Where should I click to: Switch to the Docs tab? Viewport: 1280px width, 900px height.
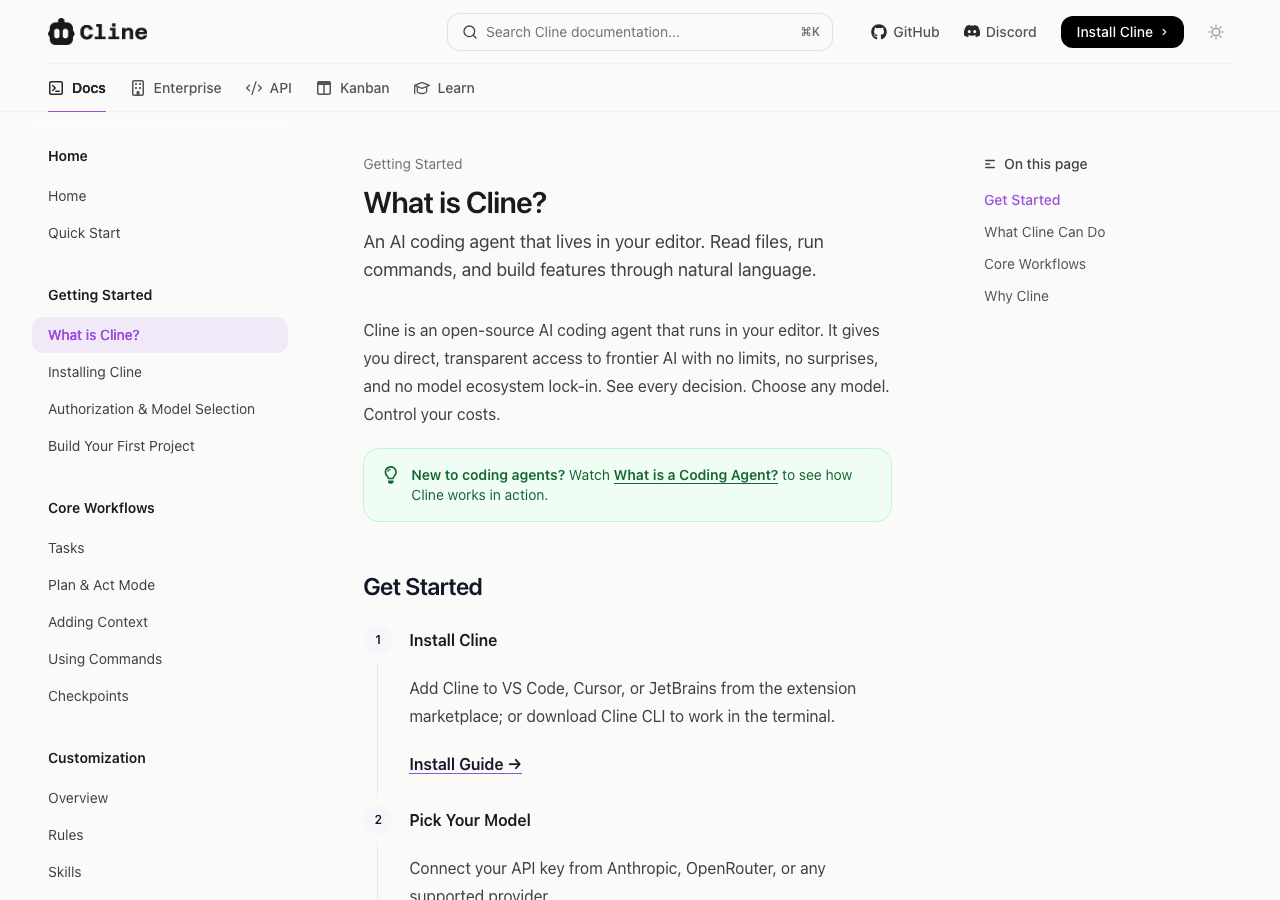(77, 88)
